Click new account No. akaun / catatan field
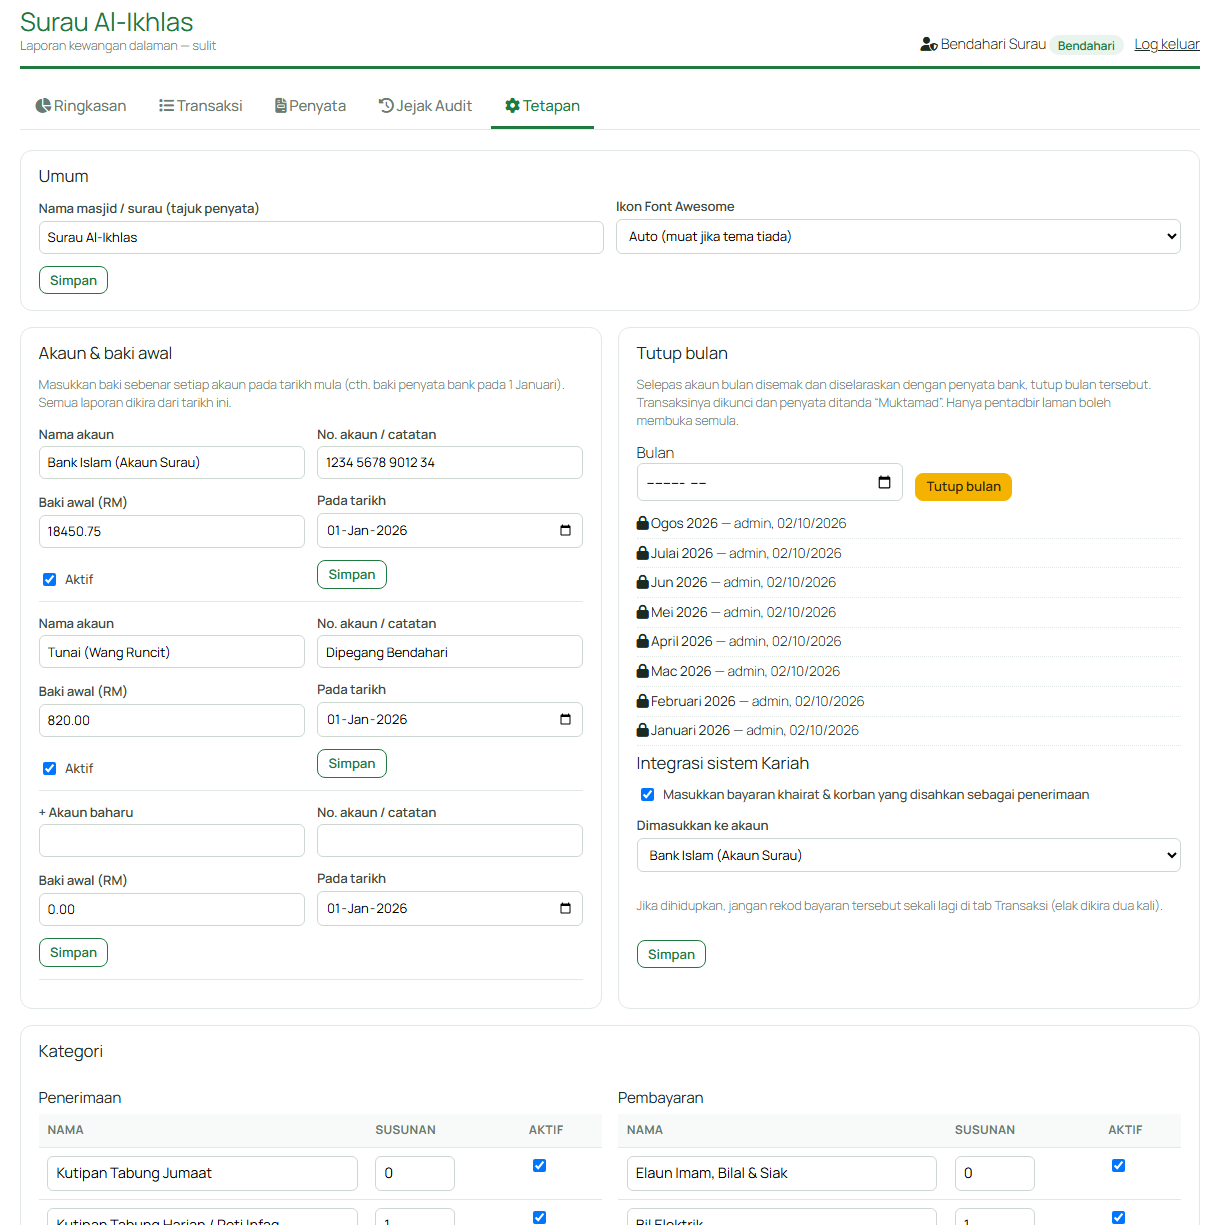This screenshot has width=1220, height=1225. click(450, 840)
